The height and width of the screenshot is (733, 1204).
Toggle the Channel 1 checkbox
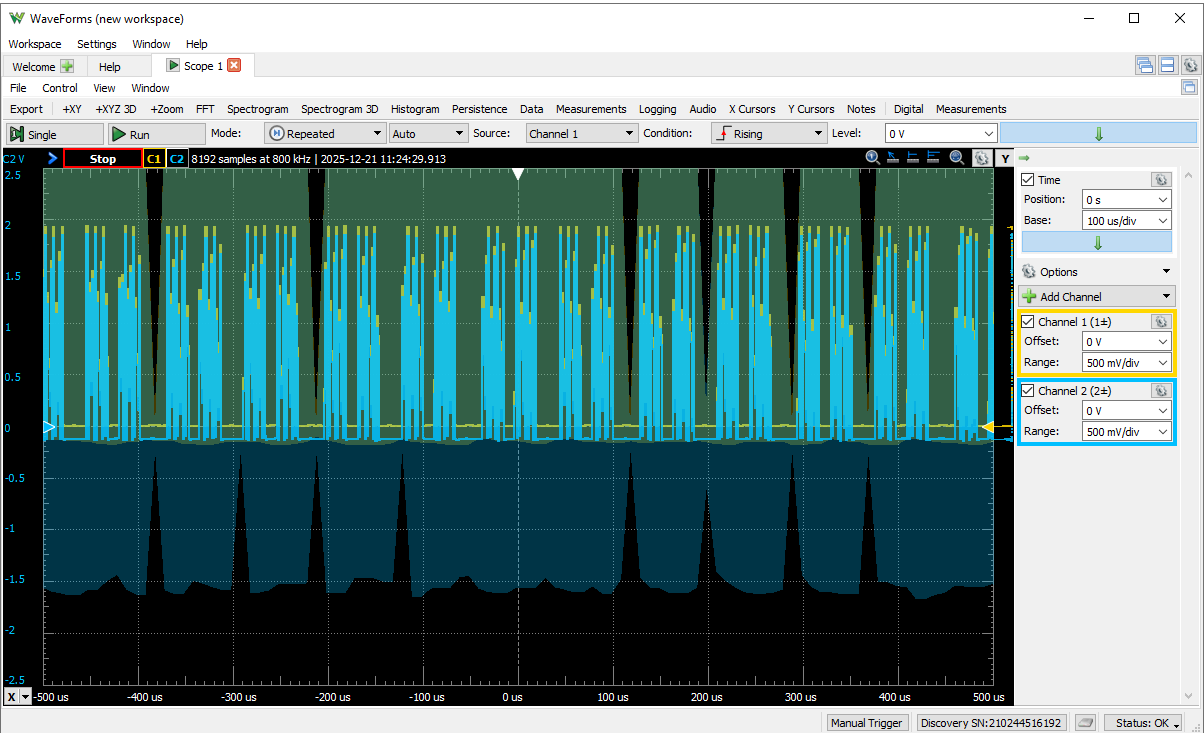pyautogui.click(x=1028, y=322)
